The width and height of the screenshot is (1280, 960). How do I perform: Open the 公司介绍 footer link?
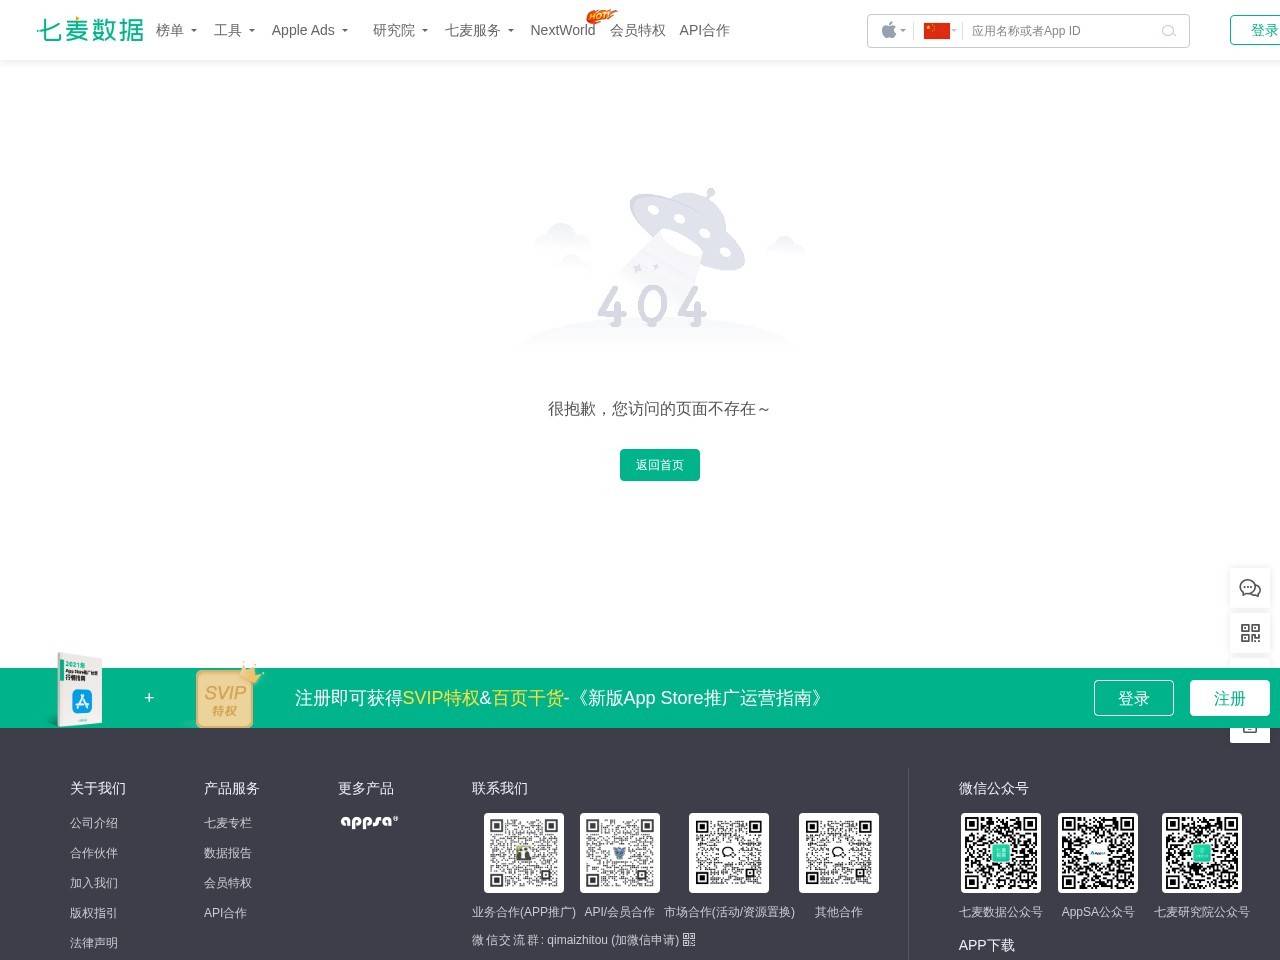[x=93, y=823]
